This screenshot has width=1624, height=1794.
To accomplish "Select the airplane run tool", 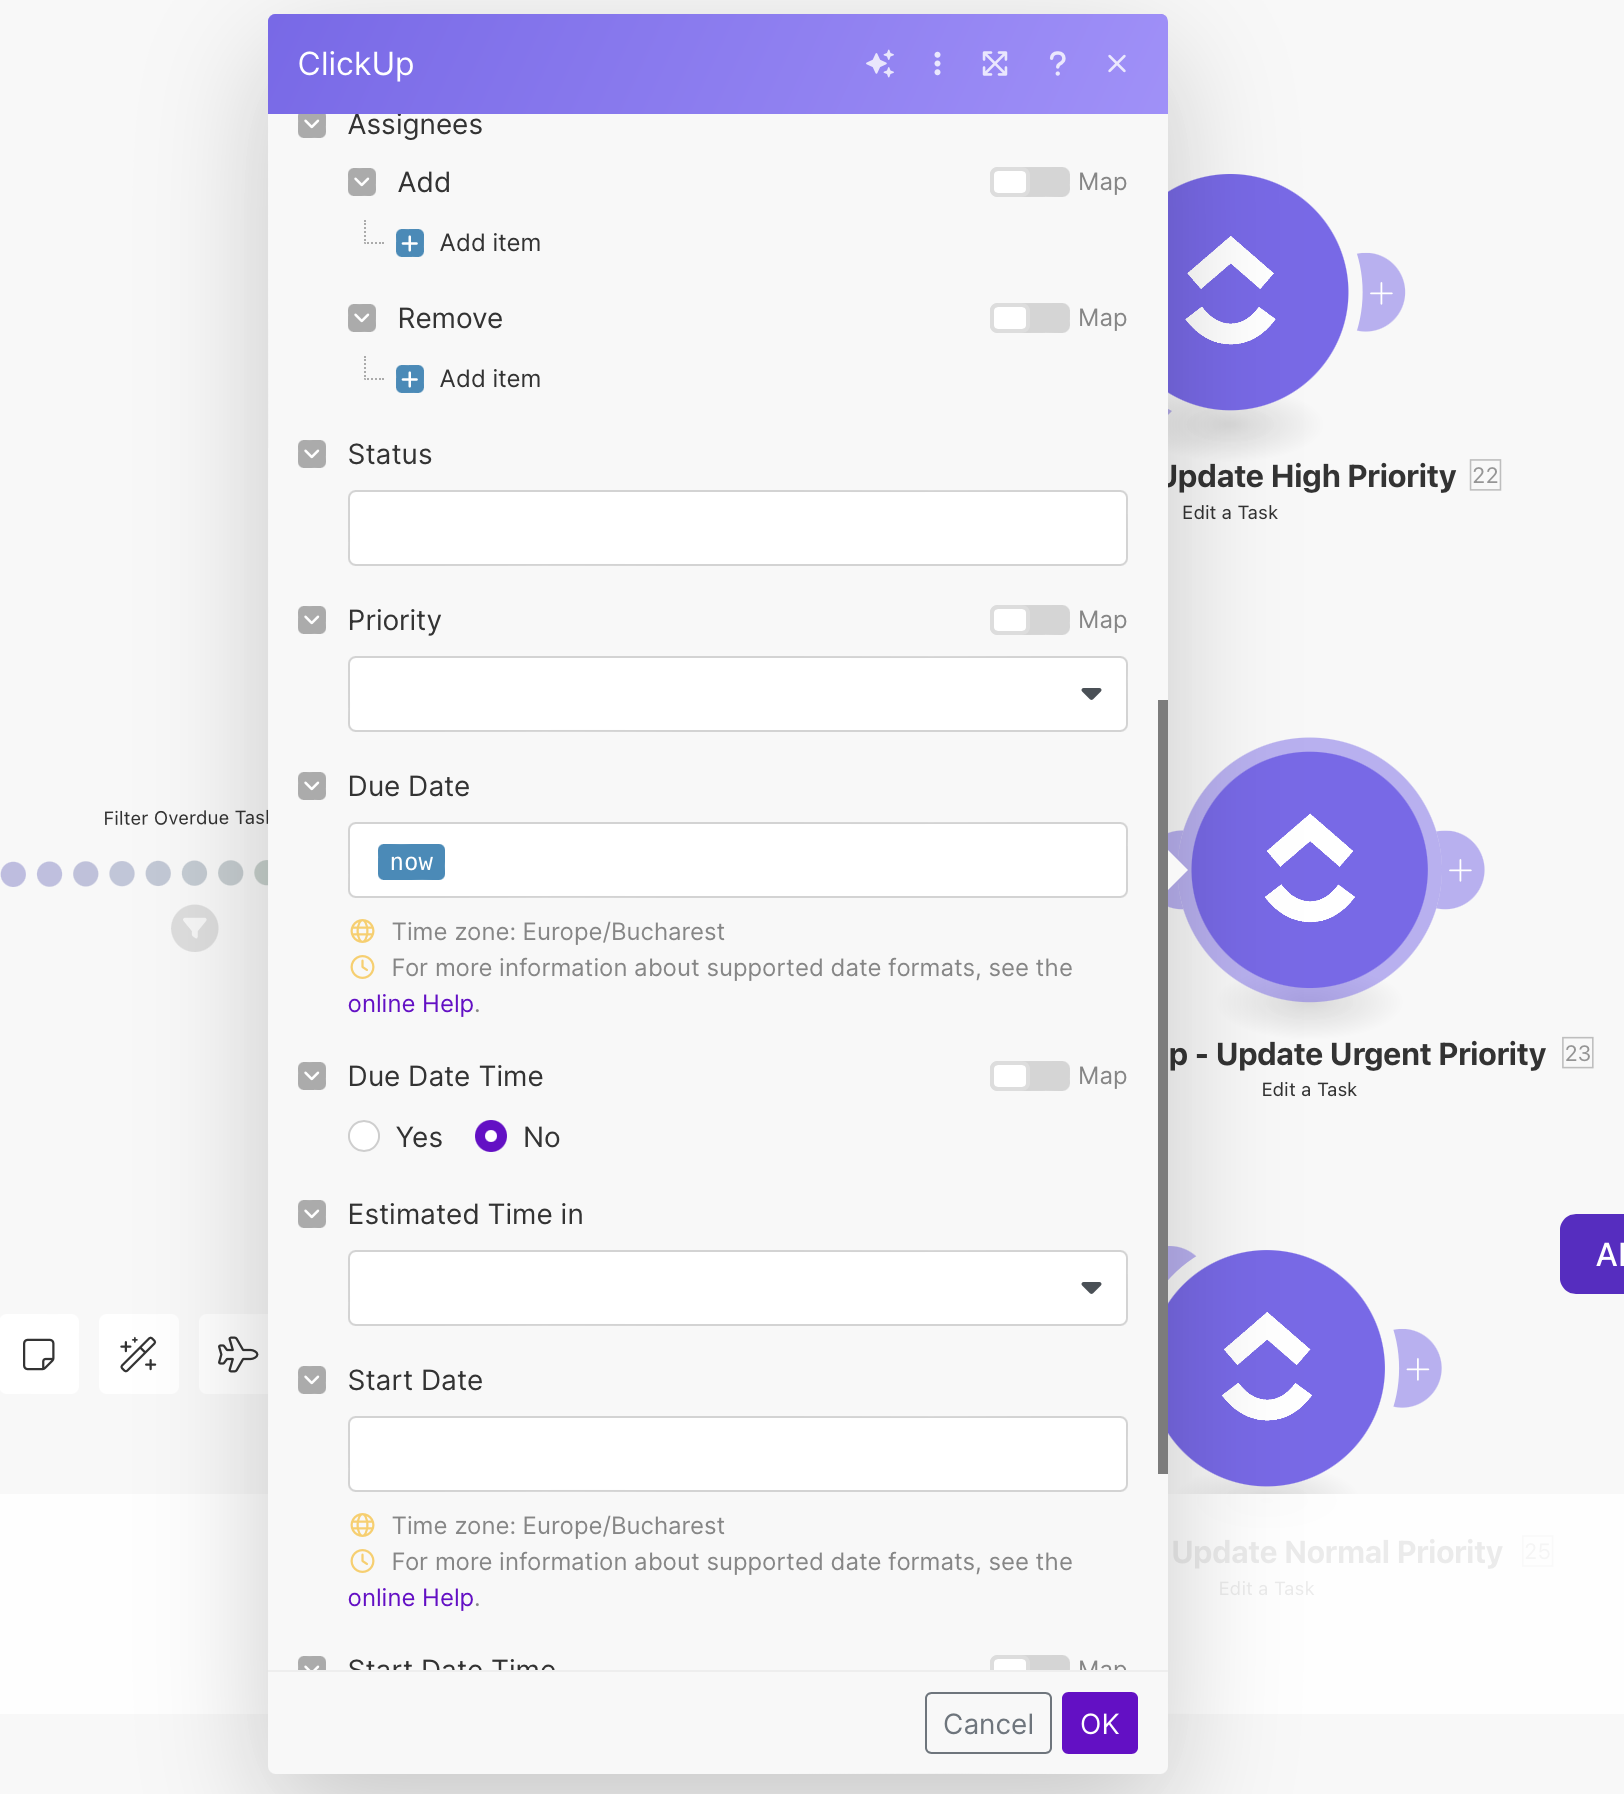I will click(237, 1355).
